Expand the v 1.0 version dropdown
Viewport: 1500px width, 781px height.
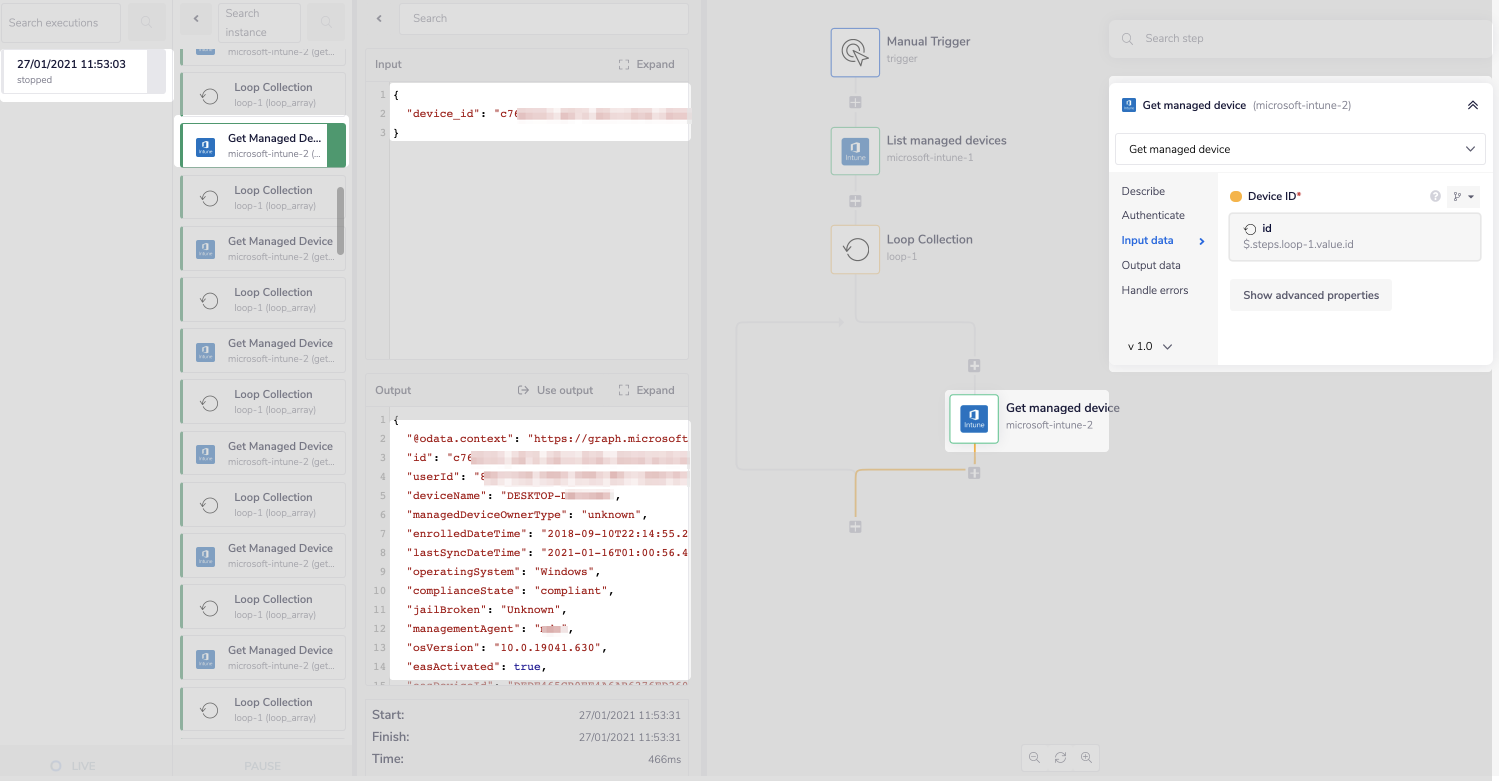click(1148, 345)
